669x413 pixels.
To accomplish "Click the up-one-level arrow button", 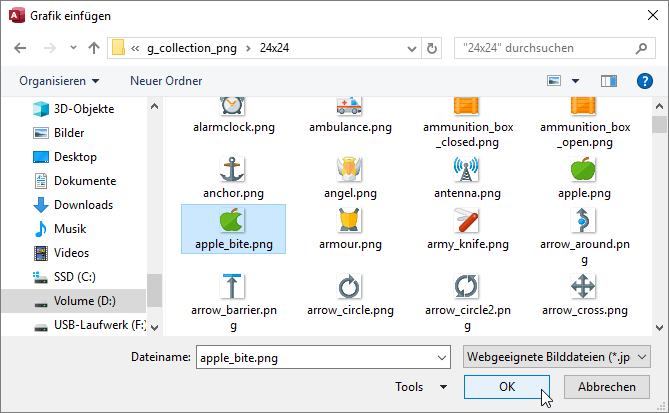I will point(93,48).
